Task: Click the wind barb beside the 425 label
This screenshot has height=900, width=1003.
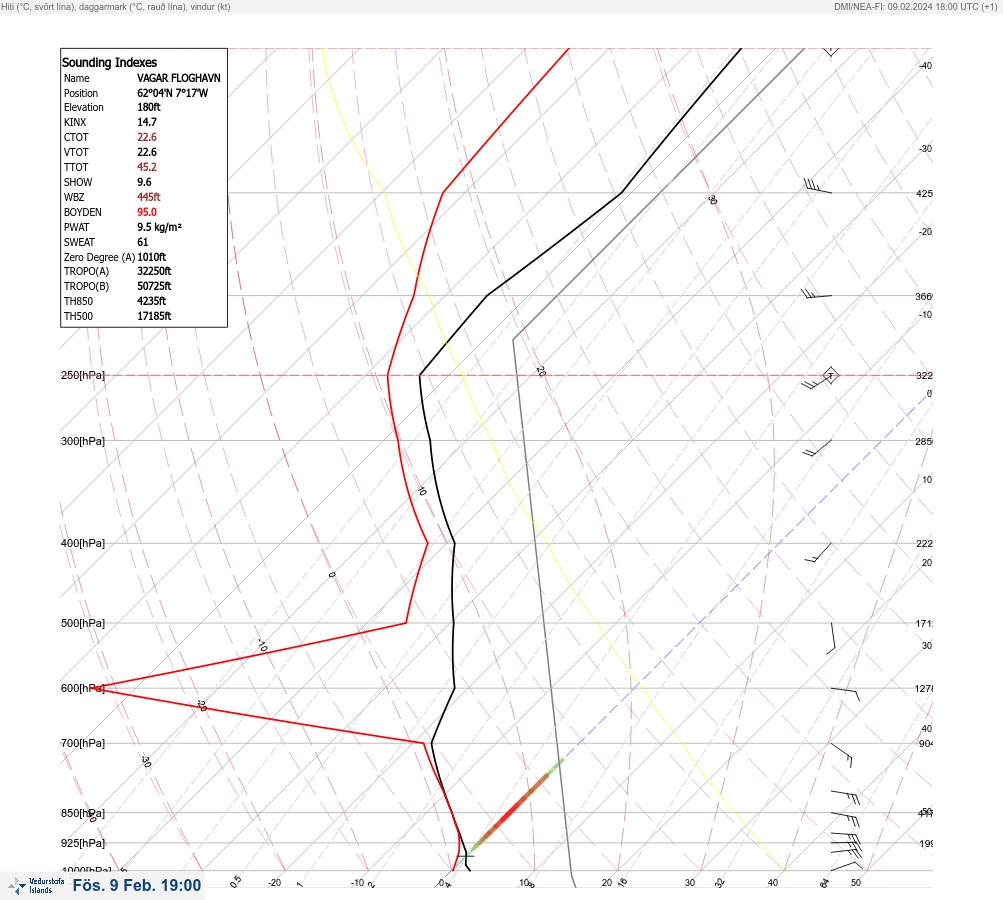Action: click(x=817, y=186)
